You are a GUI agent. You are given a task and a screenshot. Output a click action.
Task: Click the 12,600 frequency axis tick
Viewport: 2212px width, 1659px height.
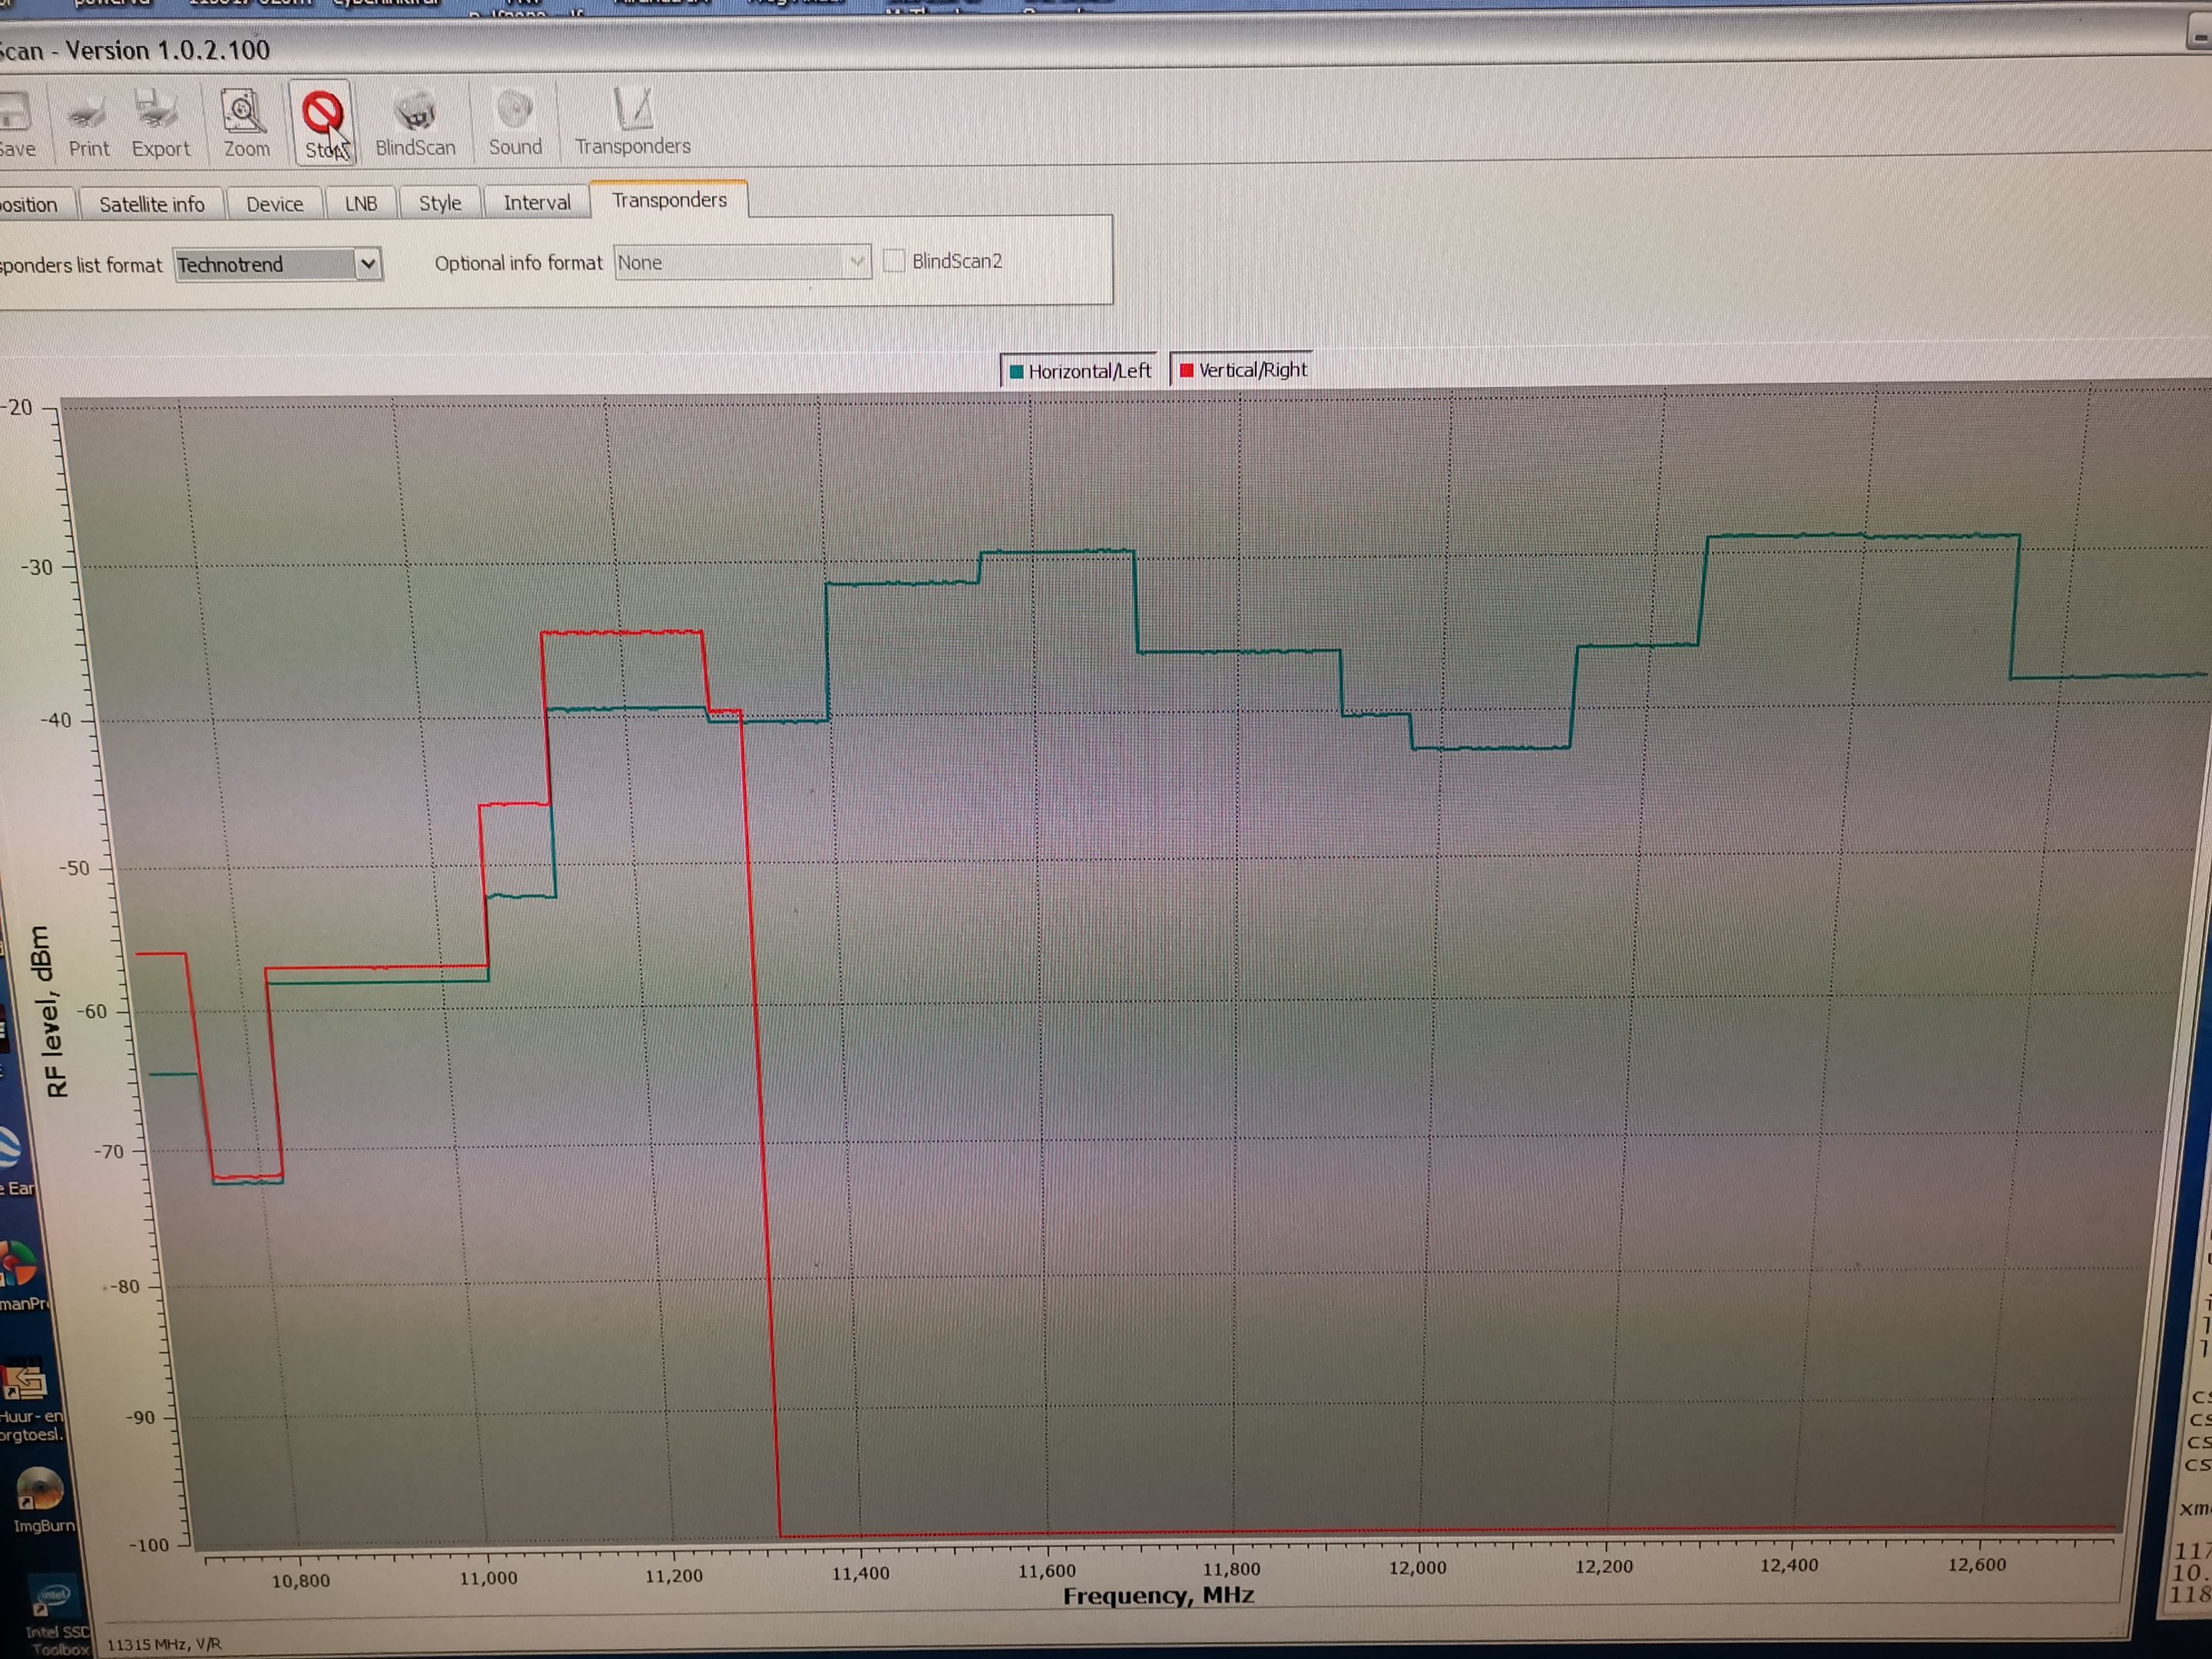pyautogui.click(x=1976, y=1565)
